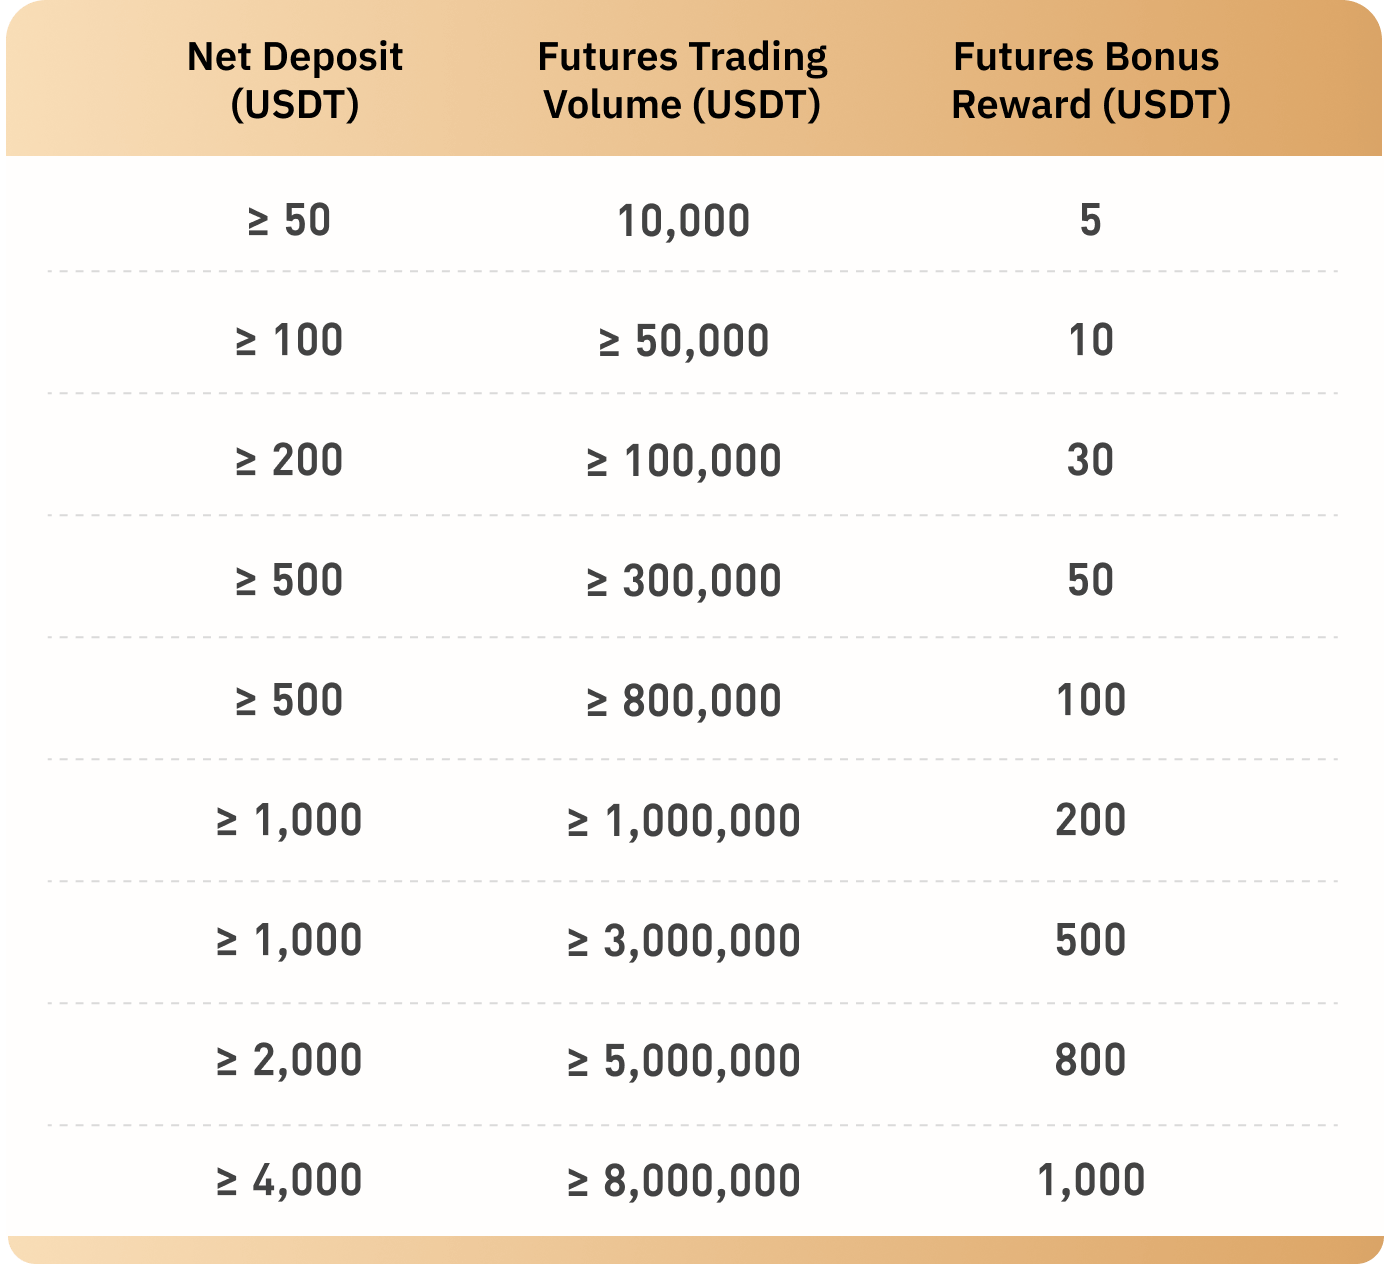1388x1264 pixels.
Task: Click the Futures Bonus Reward (USDT) header
Action: 1090,80
